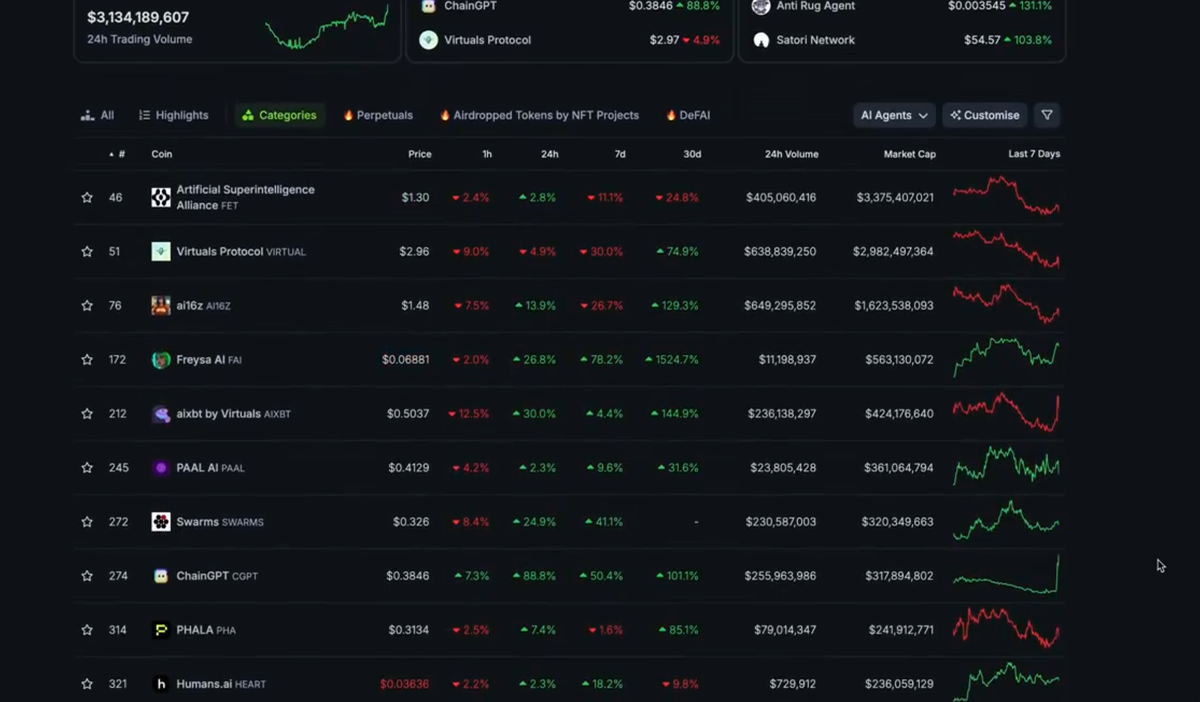Click the Humans.ai price $0.03636
Image resolution: width=1200 pixels, height=702 pixels.
[405, 684]
